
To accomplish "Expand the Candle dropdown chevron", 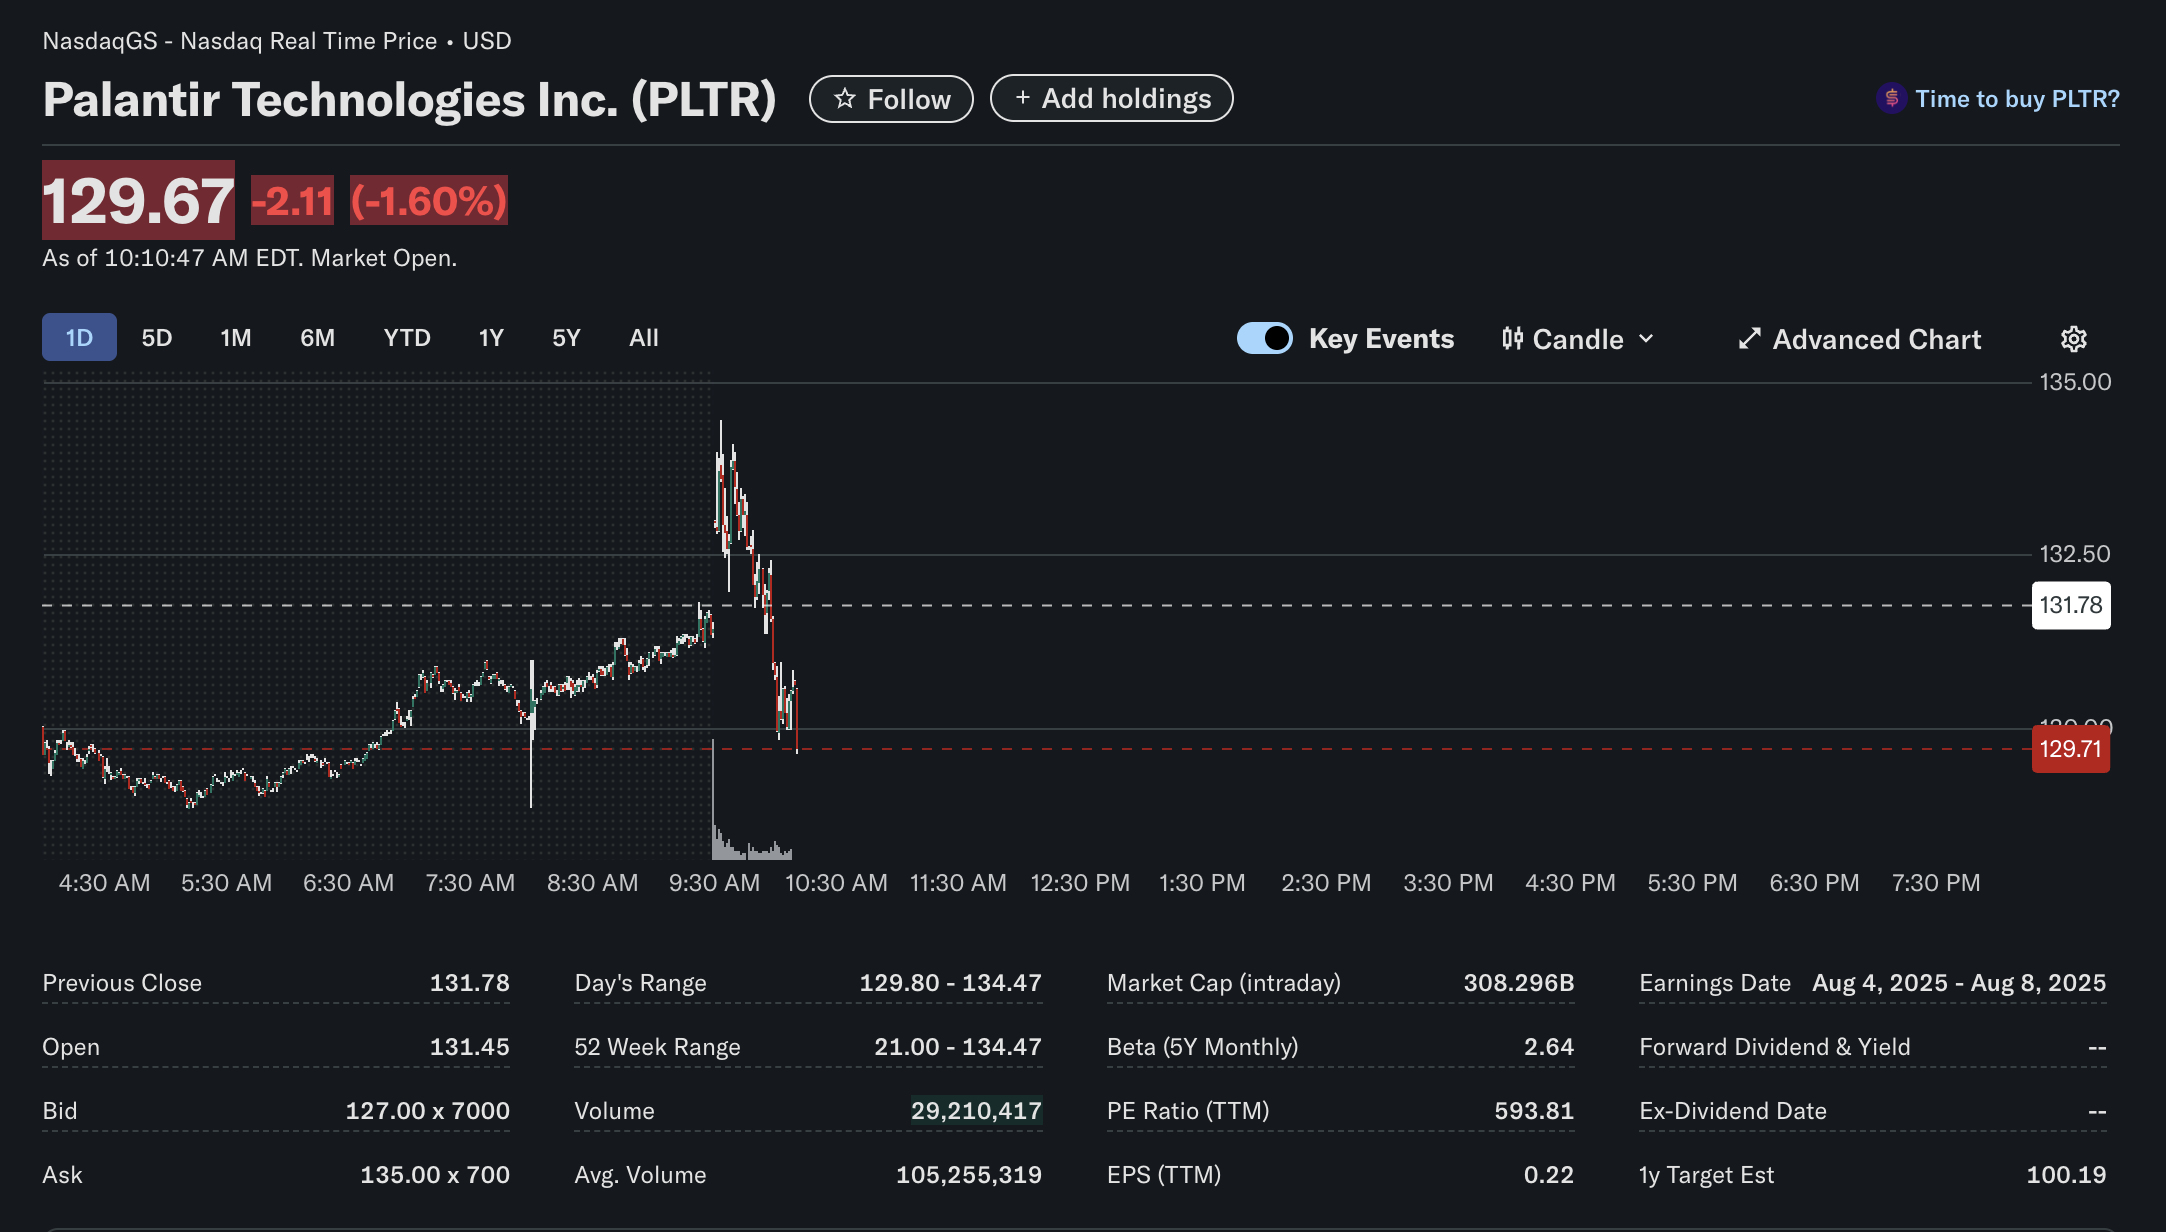I will tap(1646, 339).
